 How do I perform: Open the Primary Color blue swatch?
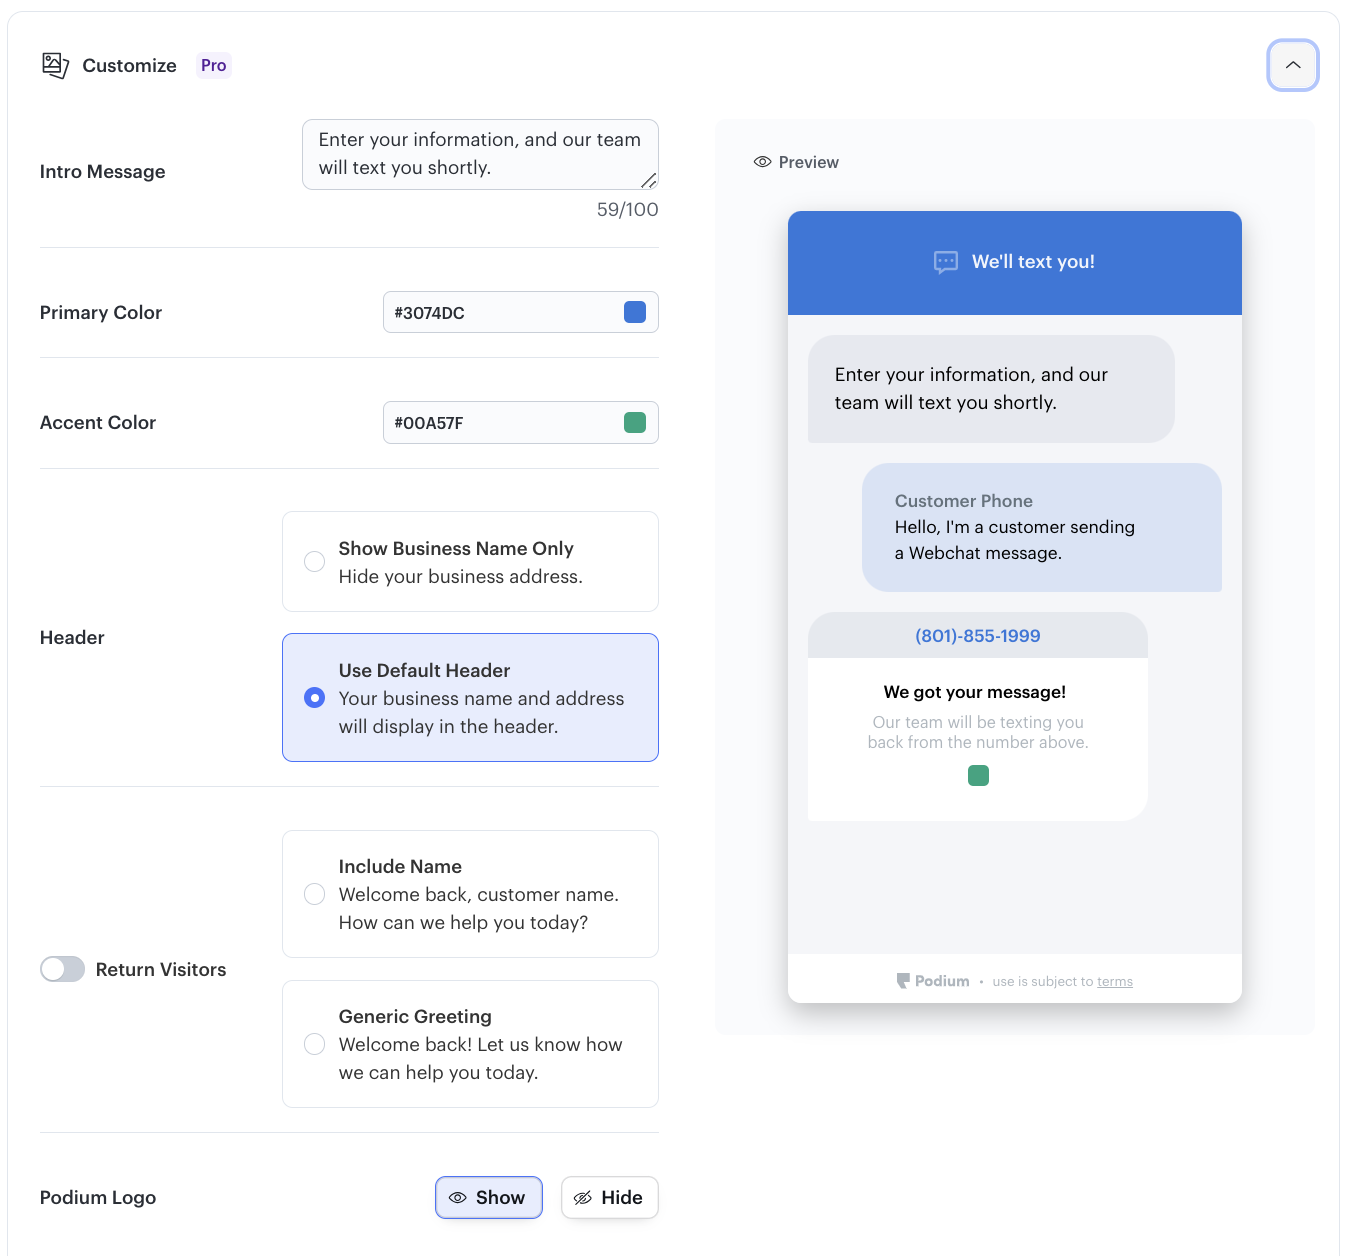pyautogui.click(x=634, y=312)
